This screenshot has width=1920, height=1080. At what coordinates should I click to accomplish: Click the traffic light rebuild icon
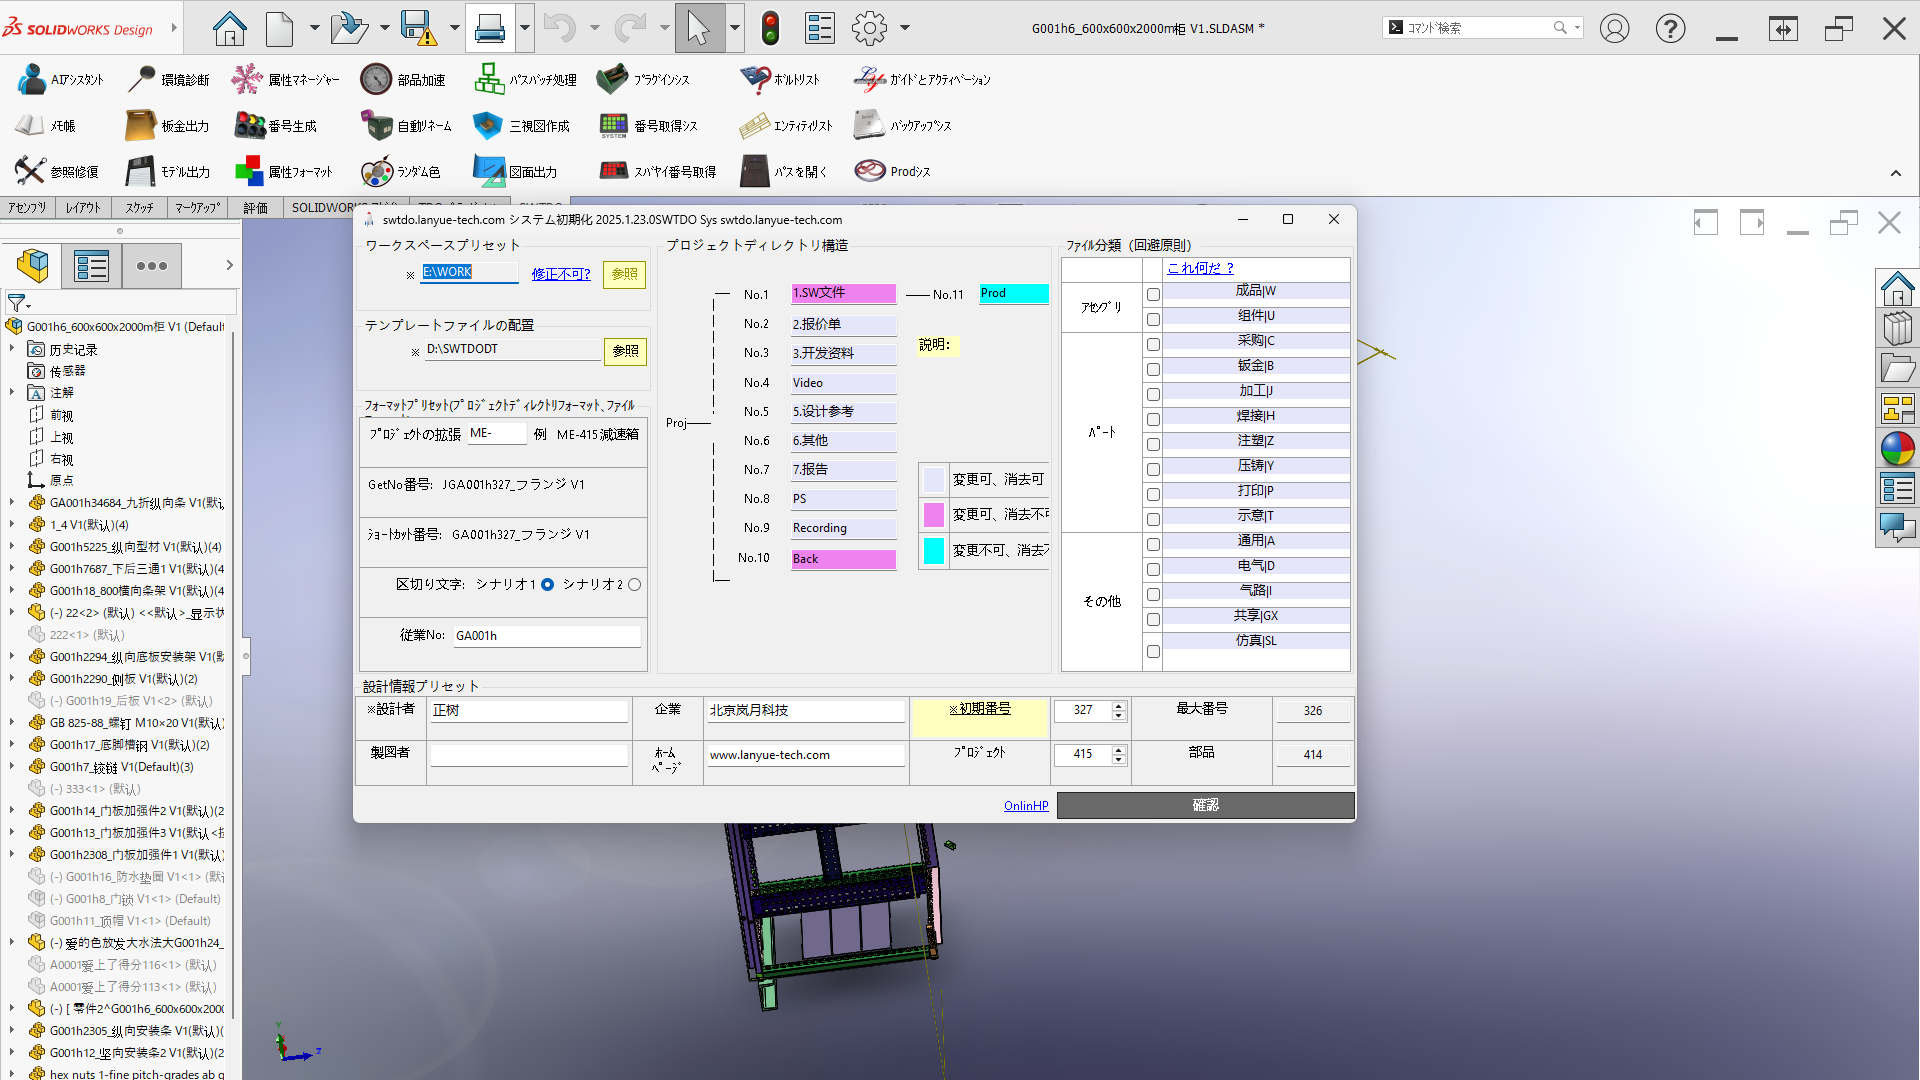click(769, 28)
